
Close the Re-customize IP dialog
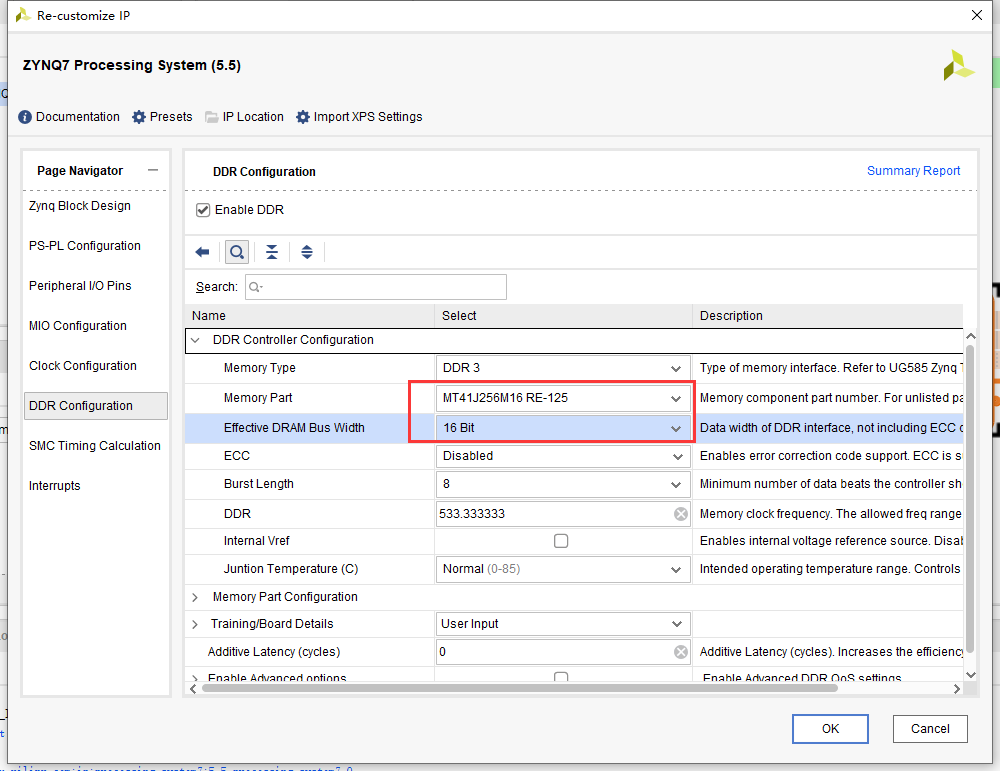pos(976,15)
